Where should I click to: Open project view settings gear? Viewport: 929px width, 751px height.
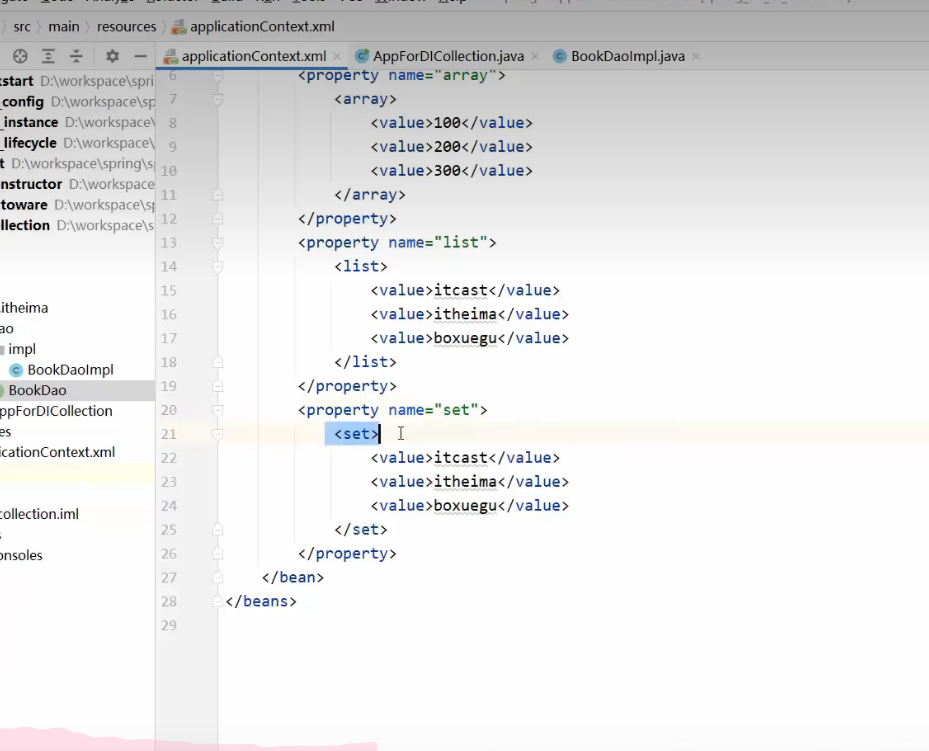coord(112,56)
